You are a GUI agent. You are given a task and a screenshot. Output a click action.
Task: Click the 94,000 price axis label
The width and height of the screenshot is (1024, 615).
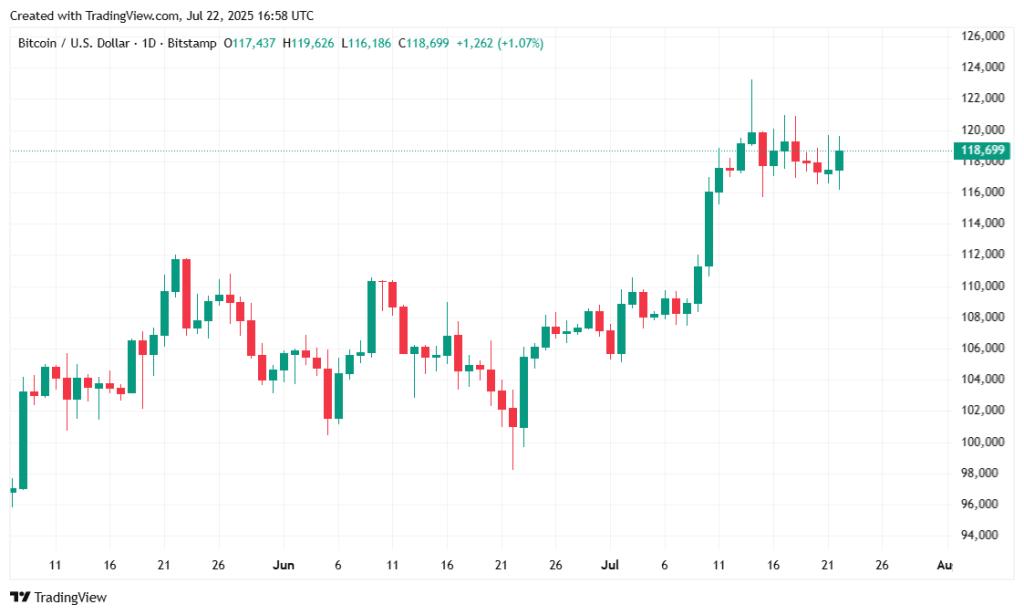click(982, 535)
